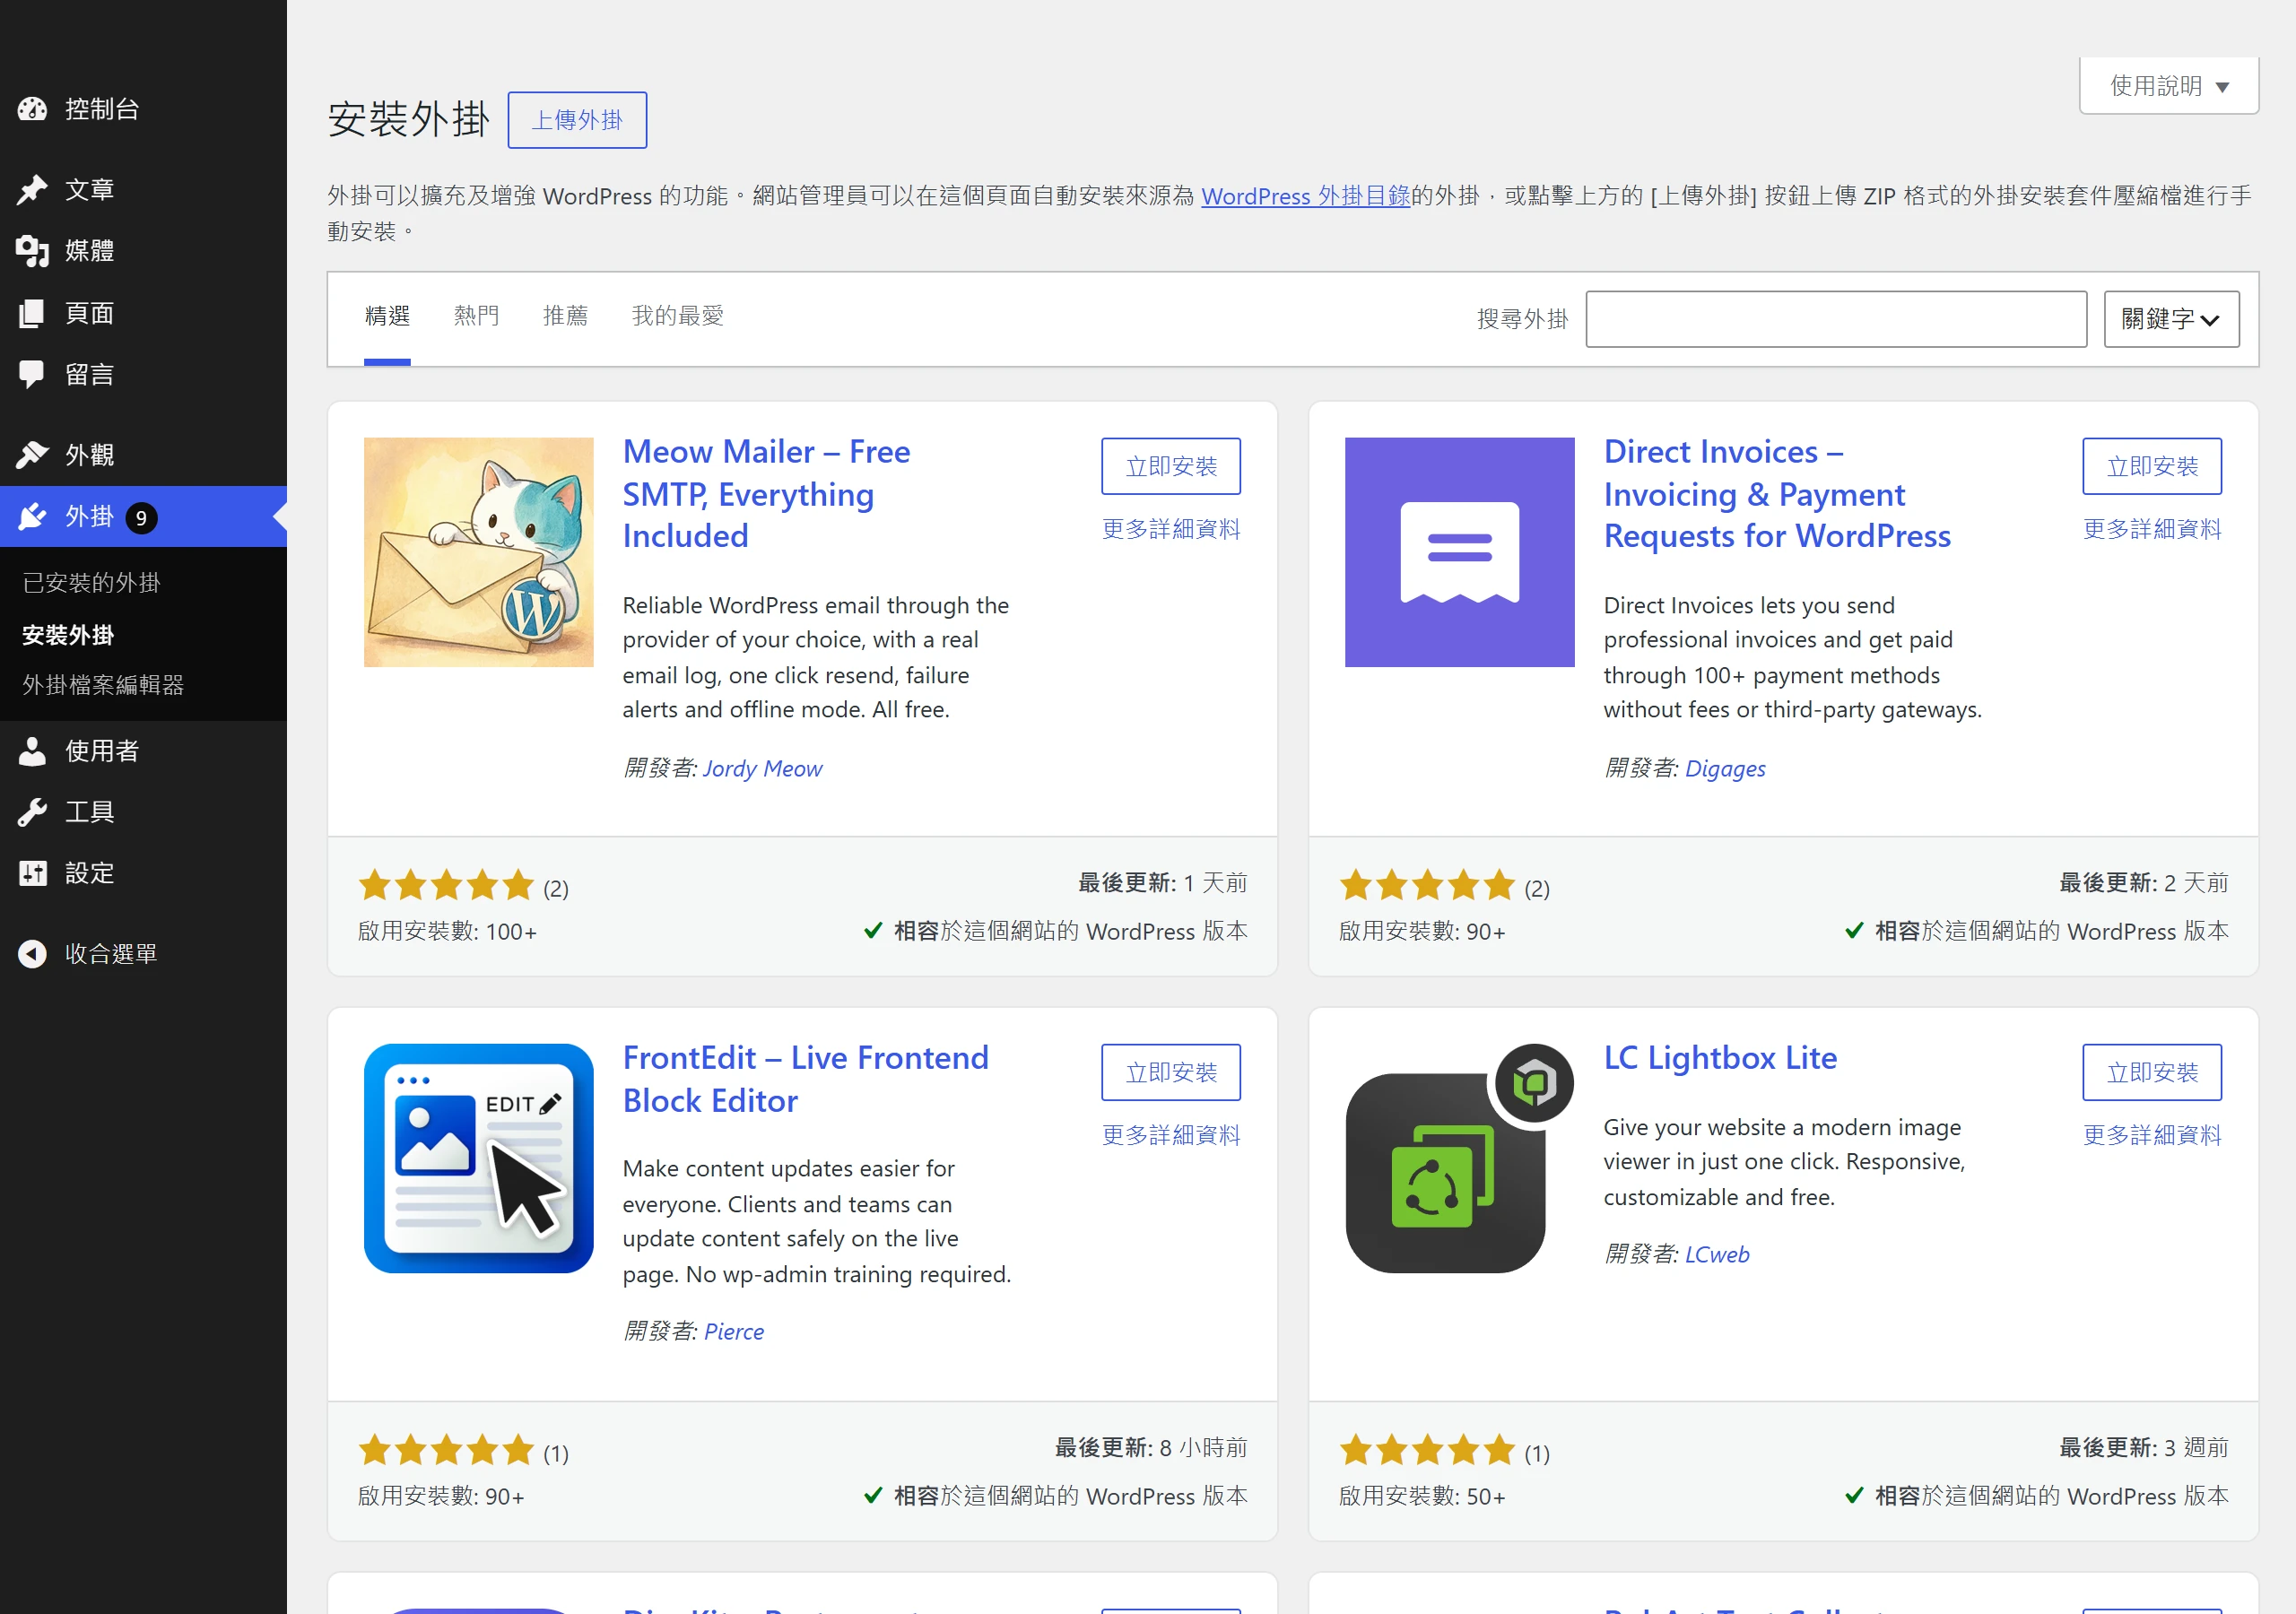Open the 留言 menu item
This screenshot has height=1614, width=2296.
coord(143,375)
